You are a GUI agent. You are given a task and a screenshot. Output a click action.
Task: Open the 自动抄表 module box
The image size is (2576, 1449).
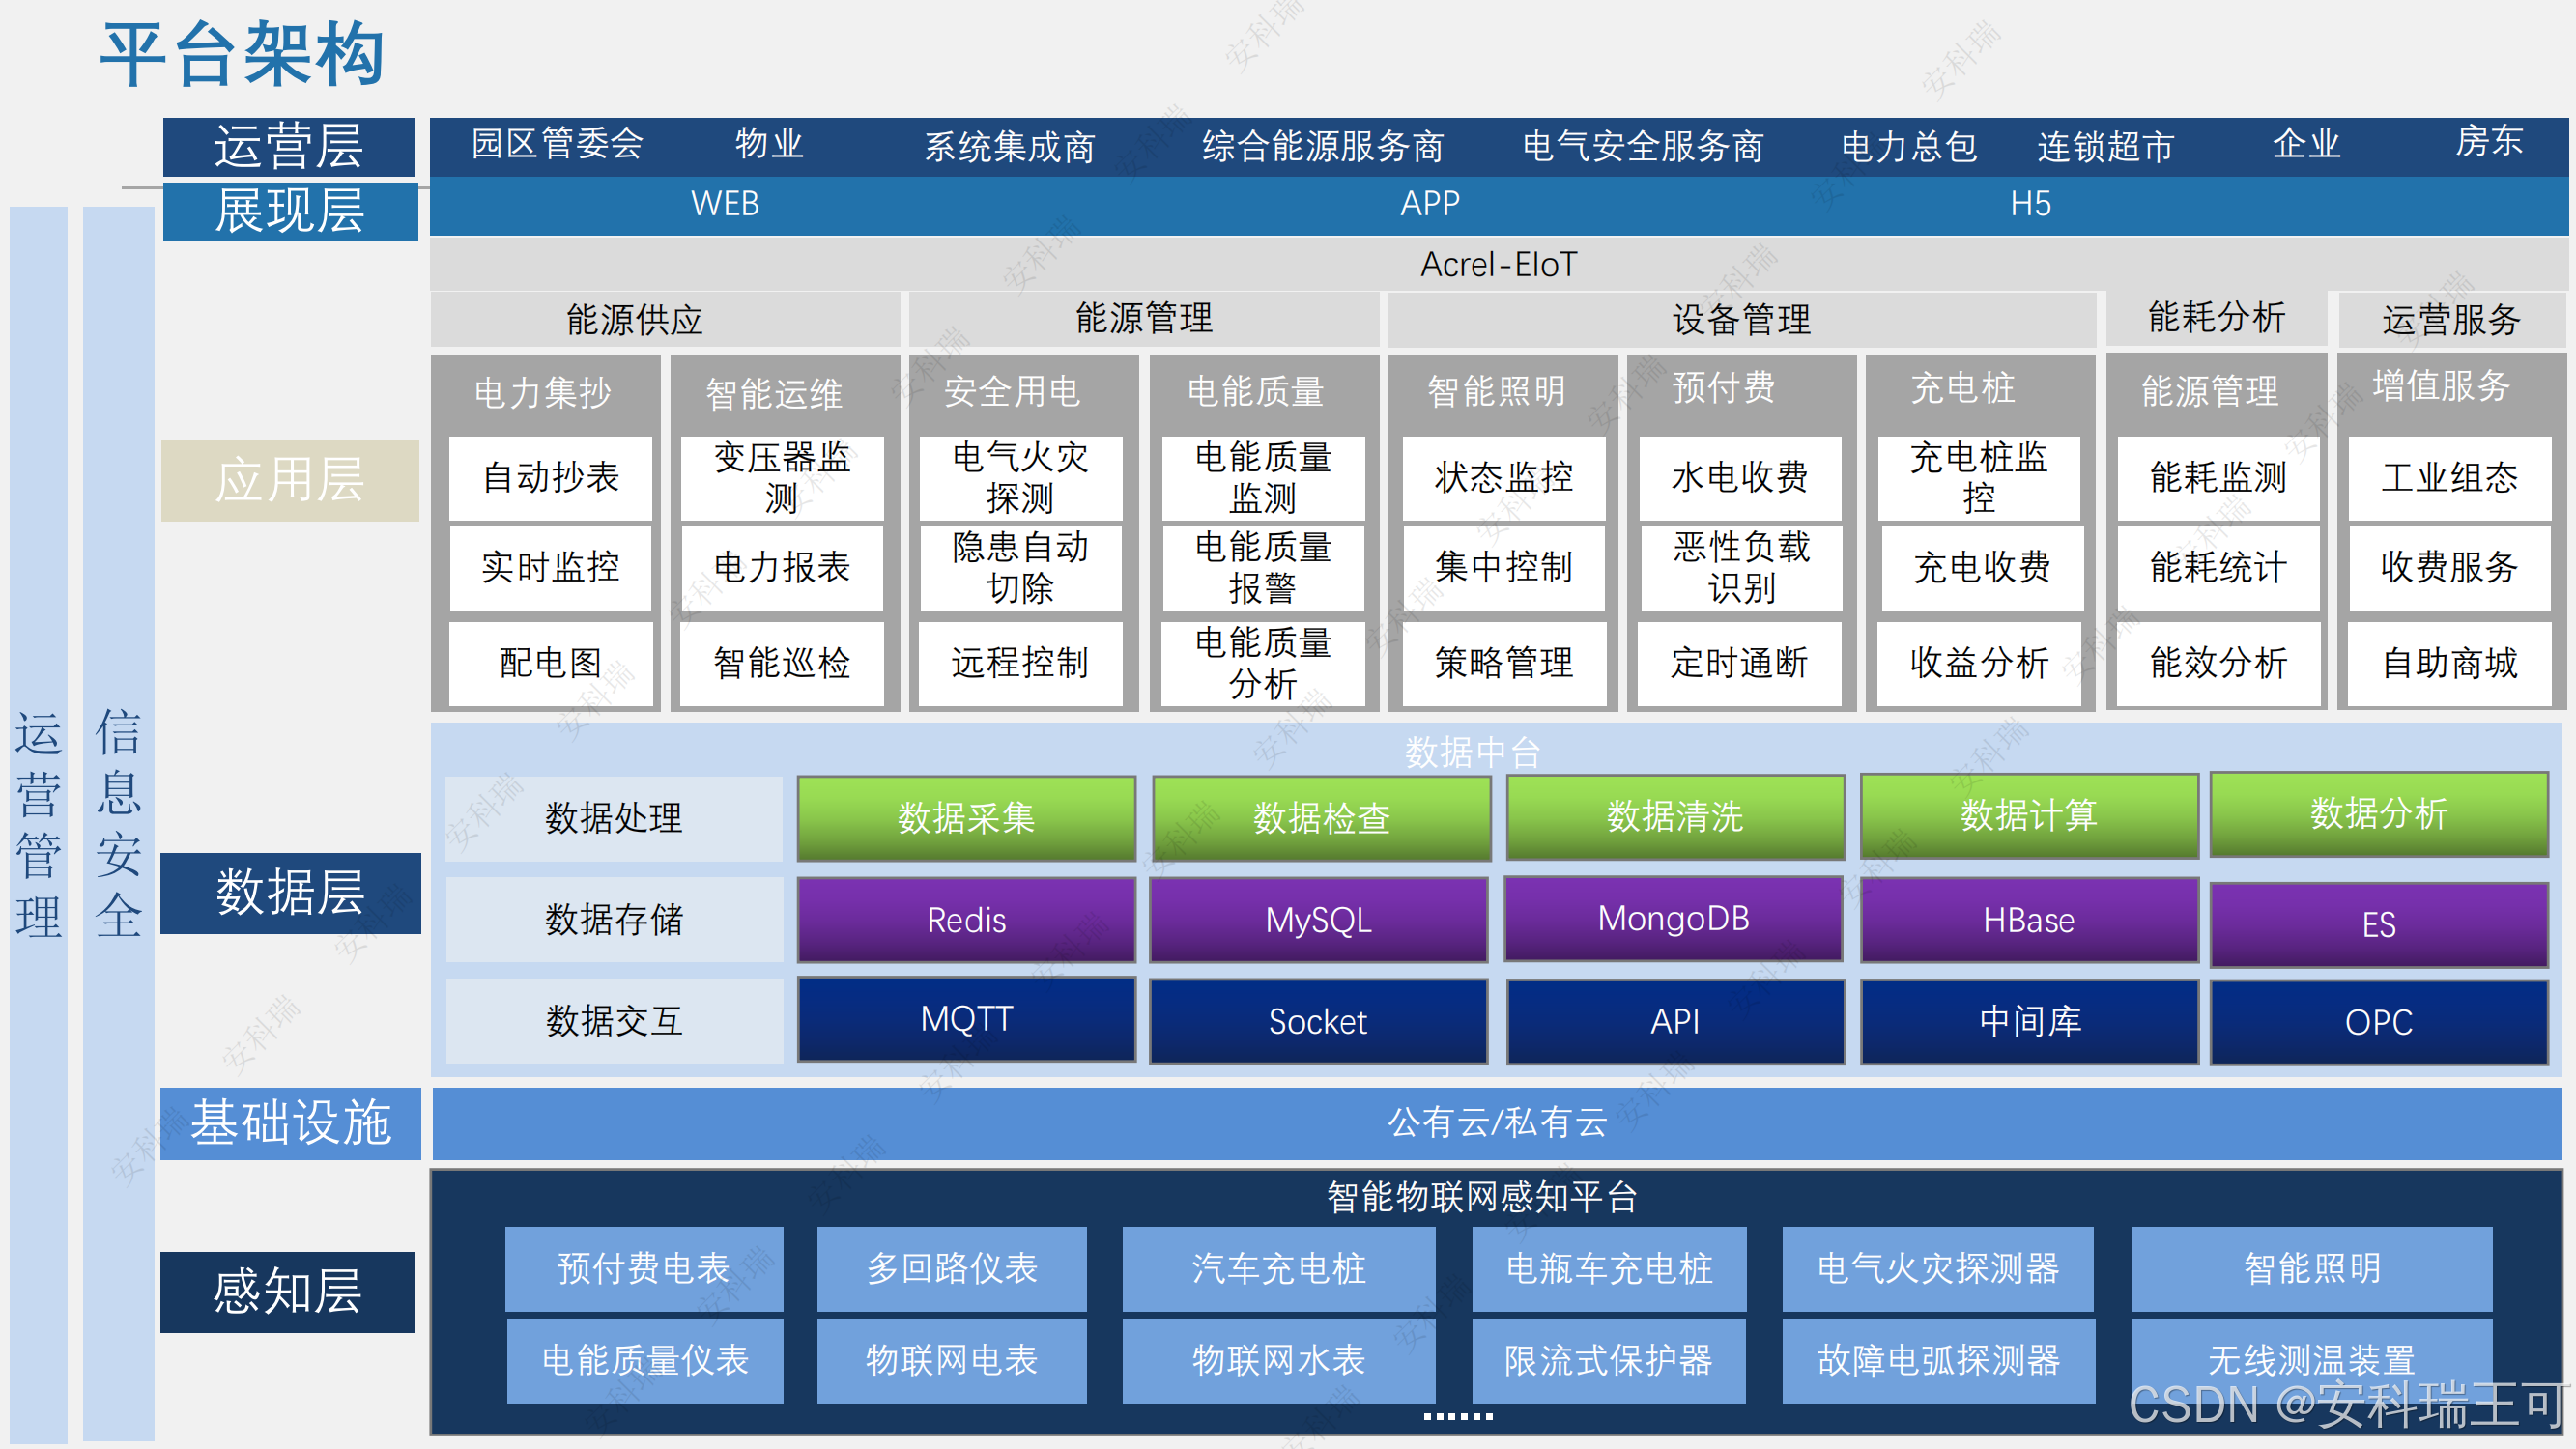click(550, 477)
